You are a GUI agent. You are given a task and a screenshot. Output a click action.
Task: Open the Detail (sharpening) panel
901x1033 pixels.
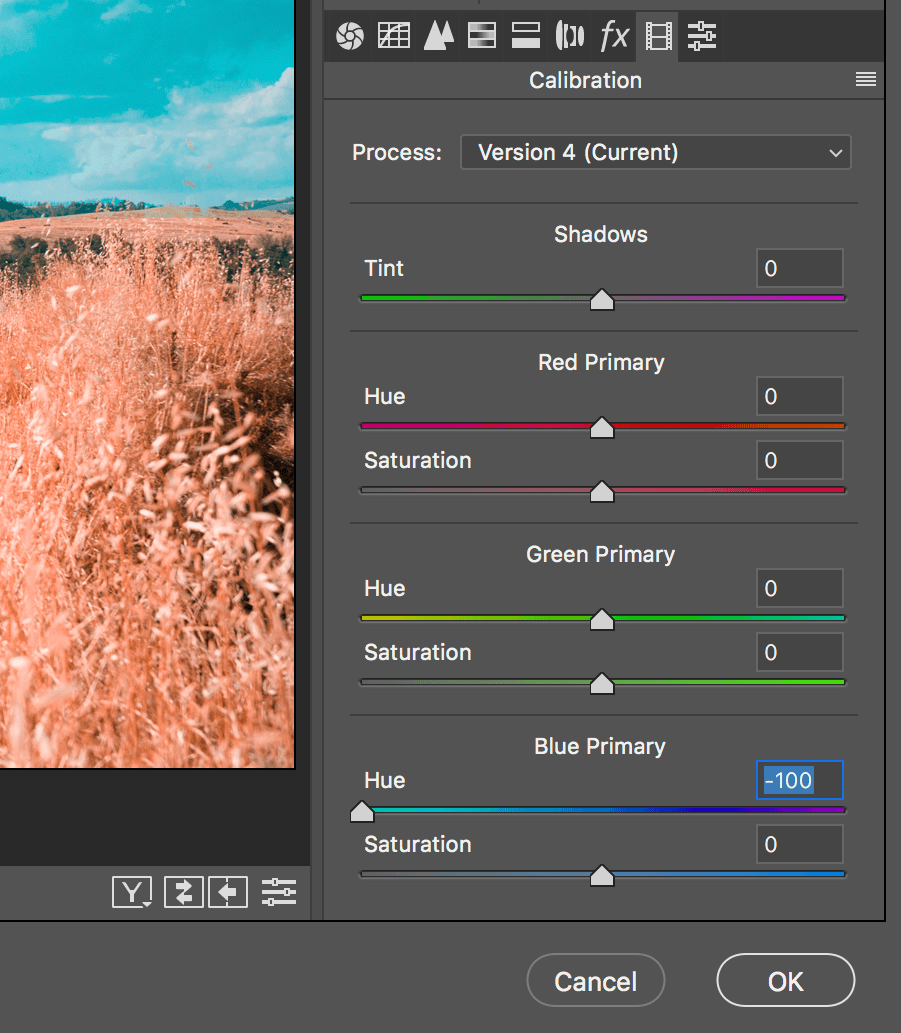click(438, 36)
